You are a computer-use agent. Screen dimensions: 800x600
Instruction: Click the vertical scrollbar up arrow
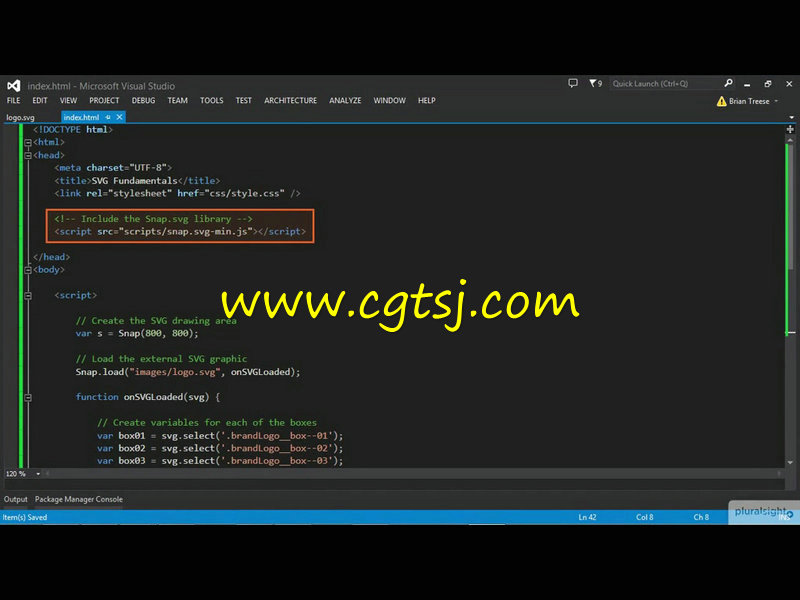click(790, 140)
